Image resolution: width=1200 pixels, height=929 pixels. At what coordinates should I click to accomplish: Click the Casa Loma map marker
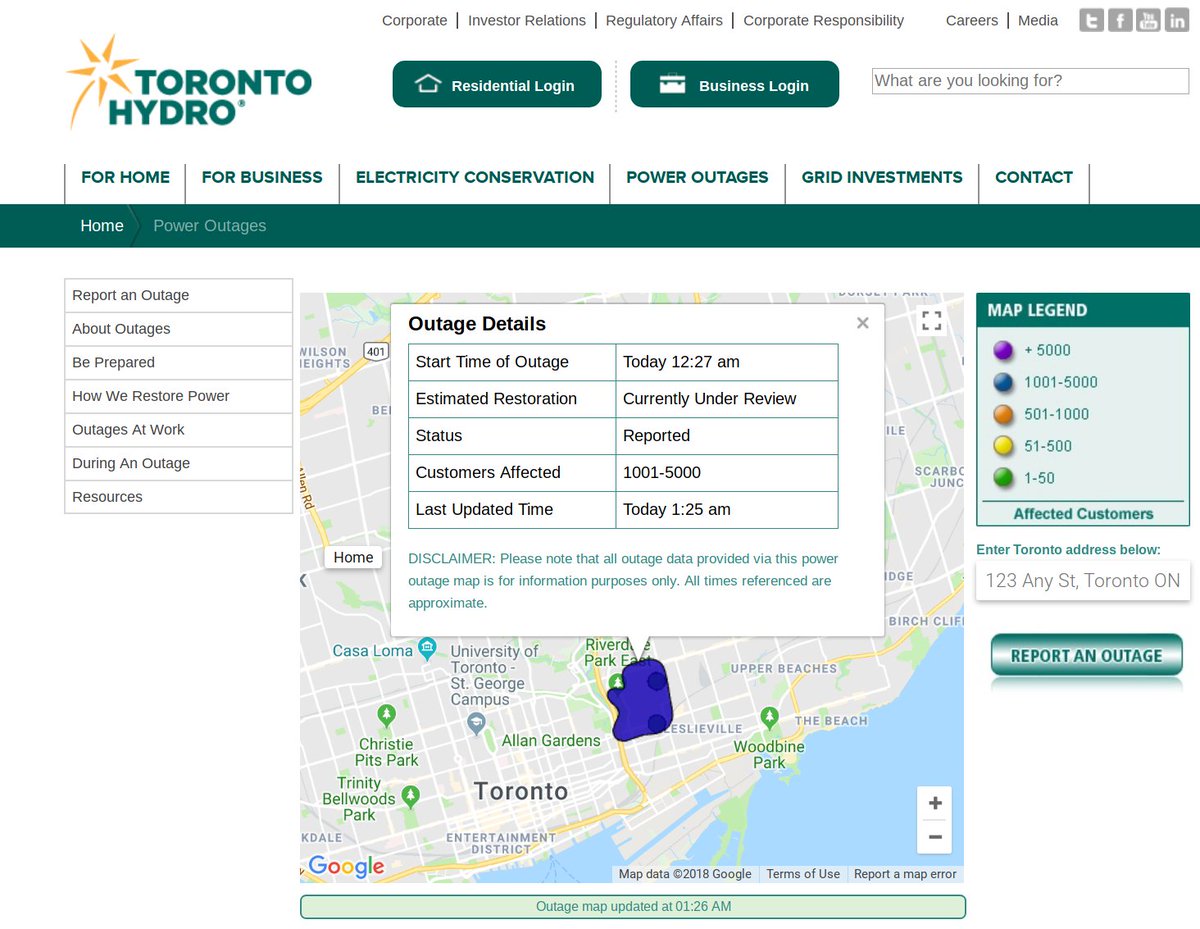pyautogui.click(x=427, y=649)
